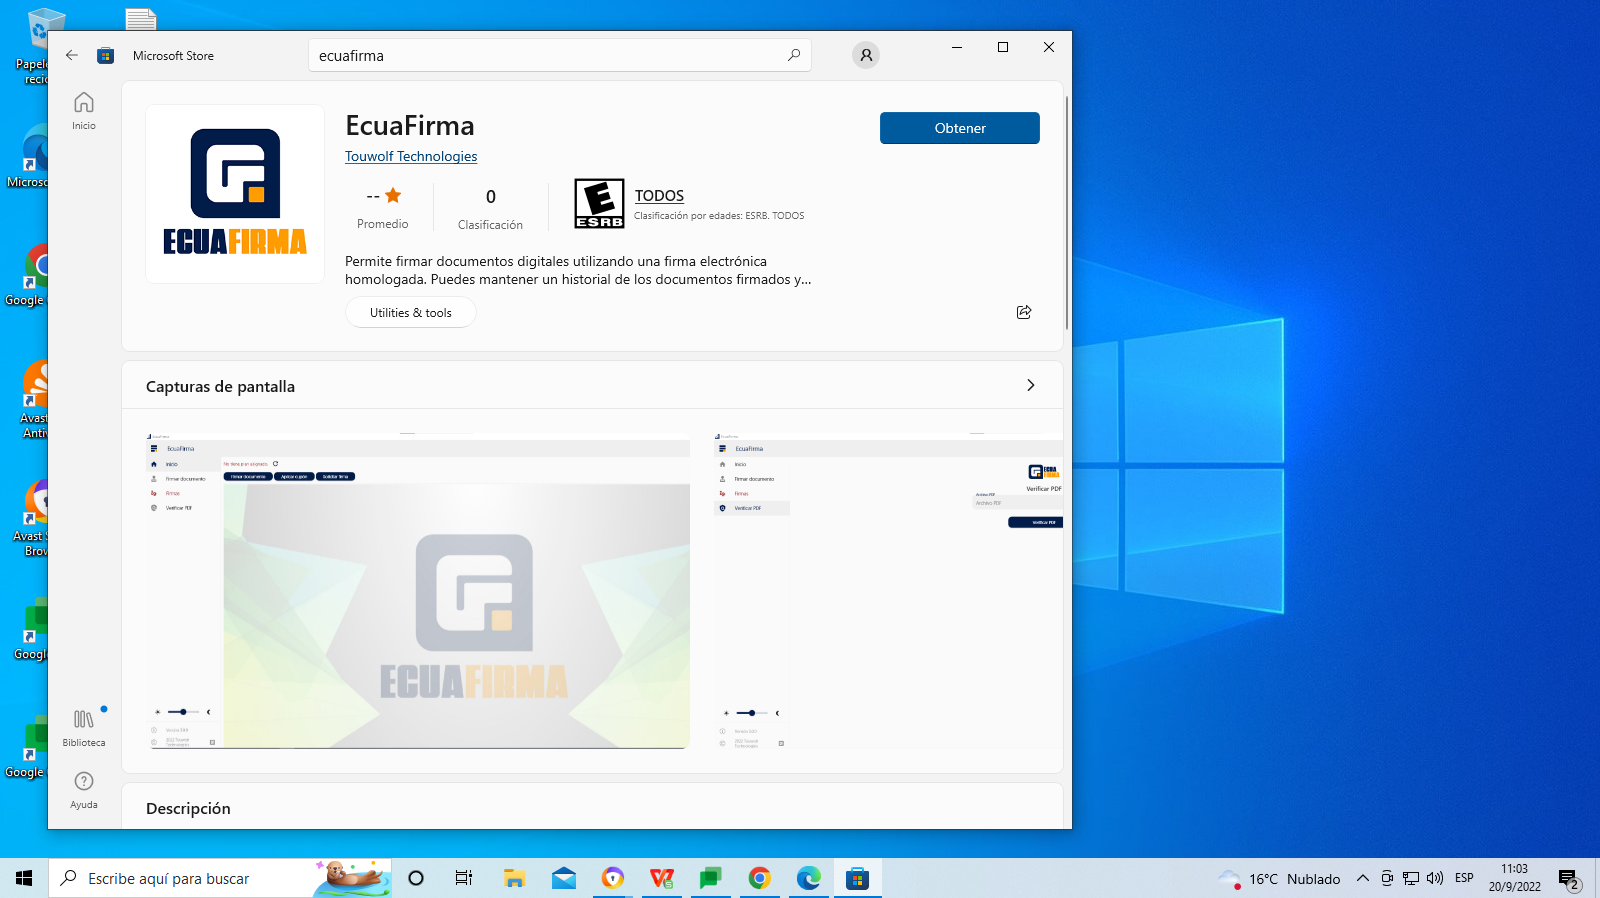Open second Verificar PDF screenshot thumbnail
The image size is (1600, 898).
click(888, 591)
